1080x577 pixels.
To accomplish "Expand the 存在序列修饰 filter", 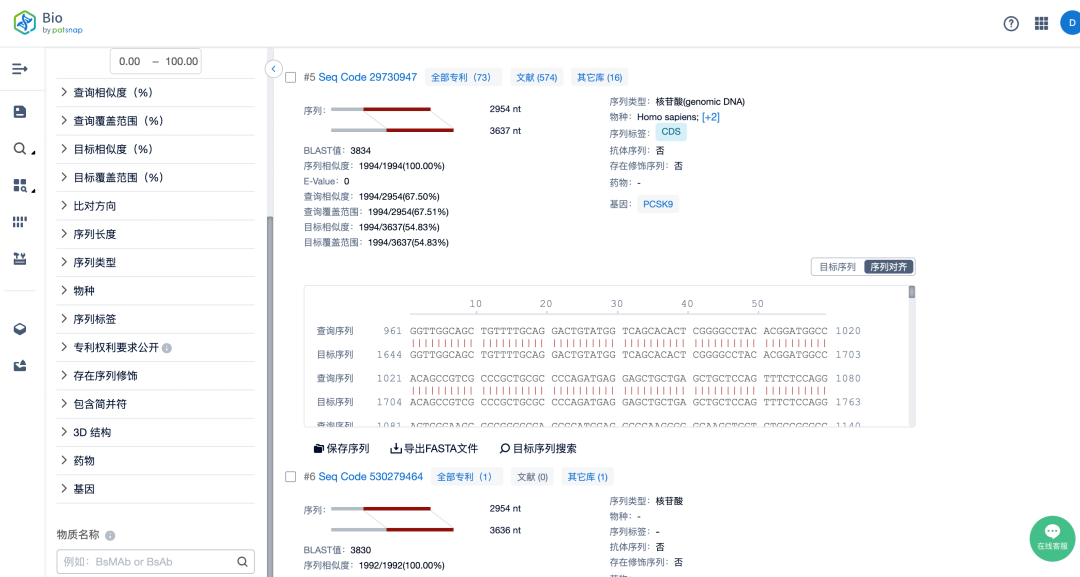I will pos(156,375).
